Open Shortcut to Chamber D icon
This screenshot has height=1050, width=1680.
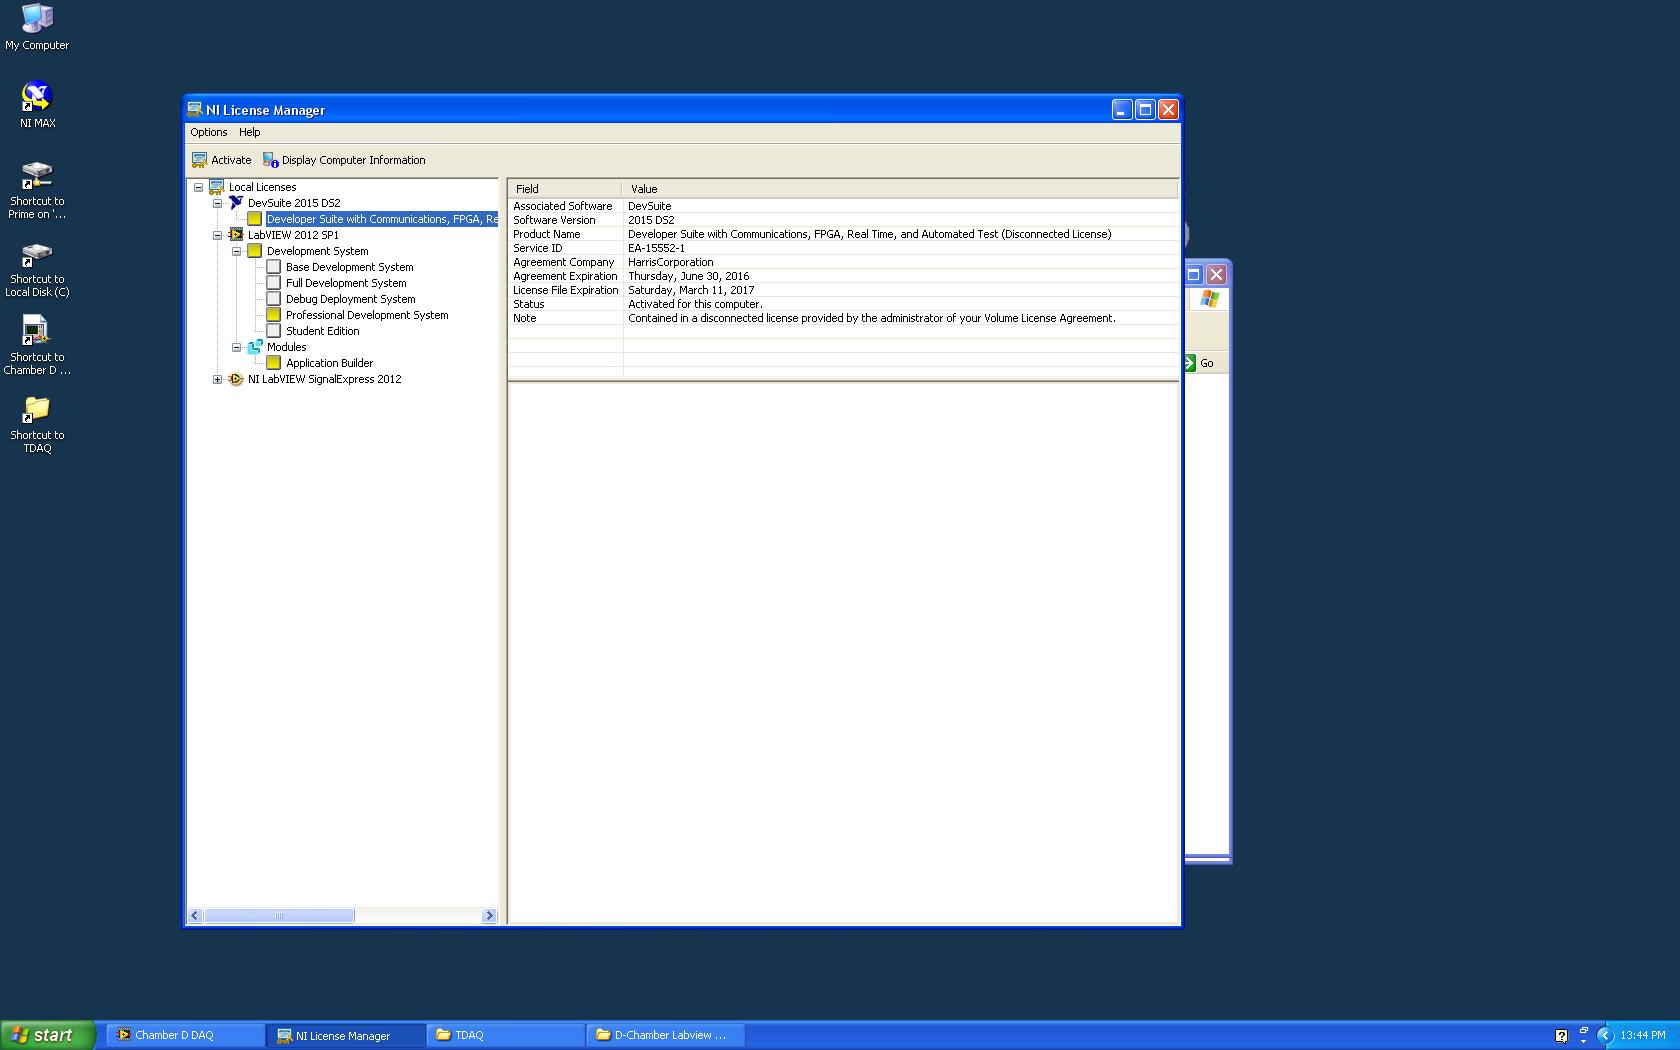[x=37, y=346]
